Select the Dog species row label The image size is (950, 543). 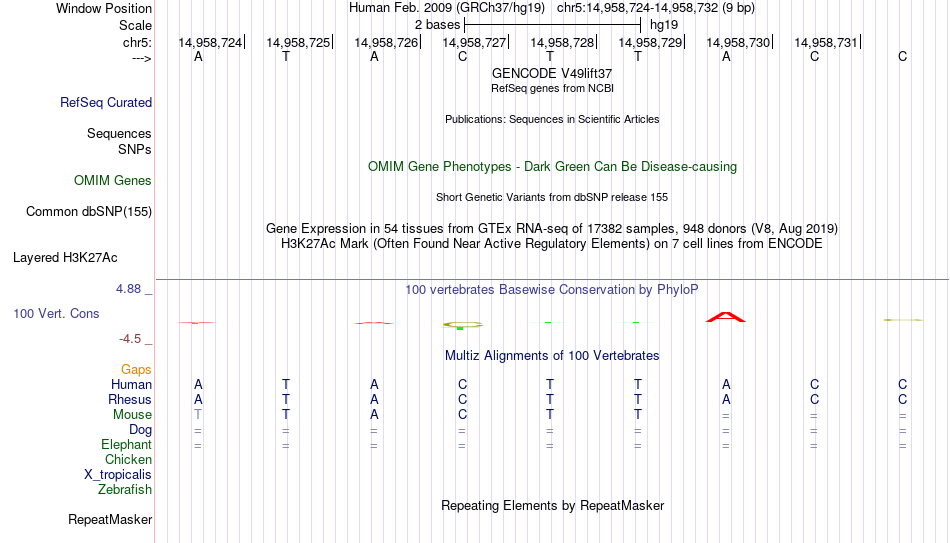click(x=141, y=430)
